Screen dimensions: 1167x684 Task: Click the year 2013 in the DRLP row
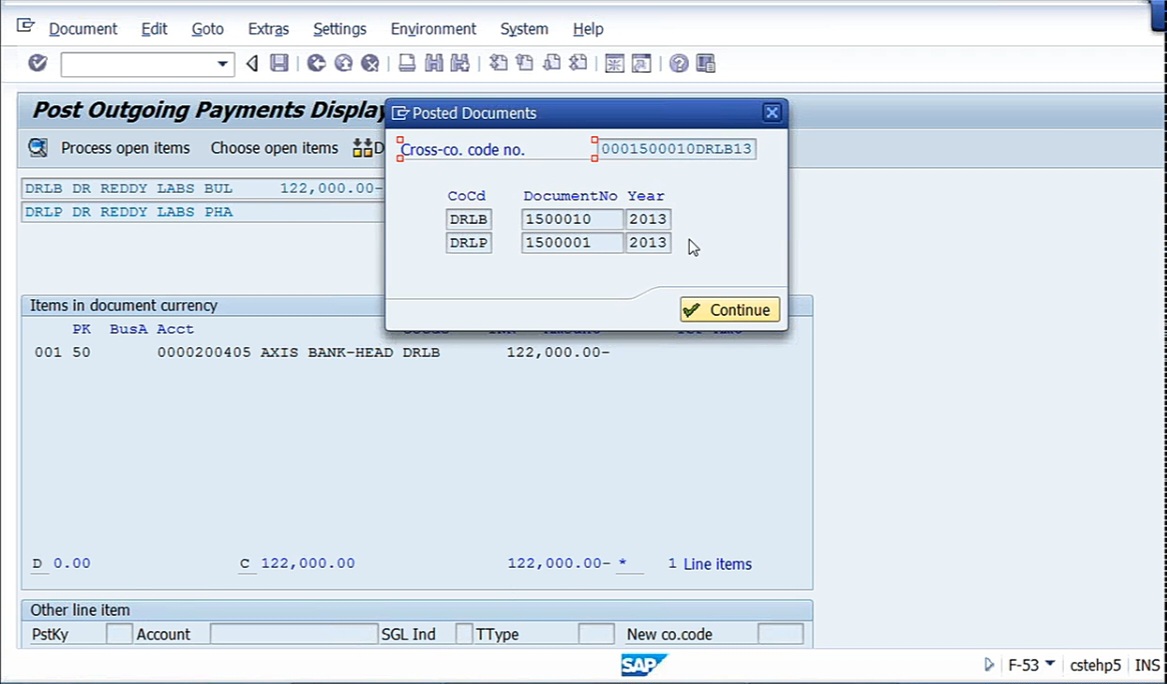648,243
